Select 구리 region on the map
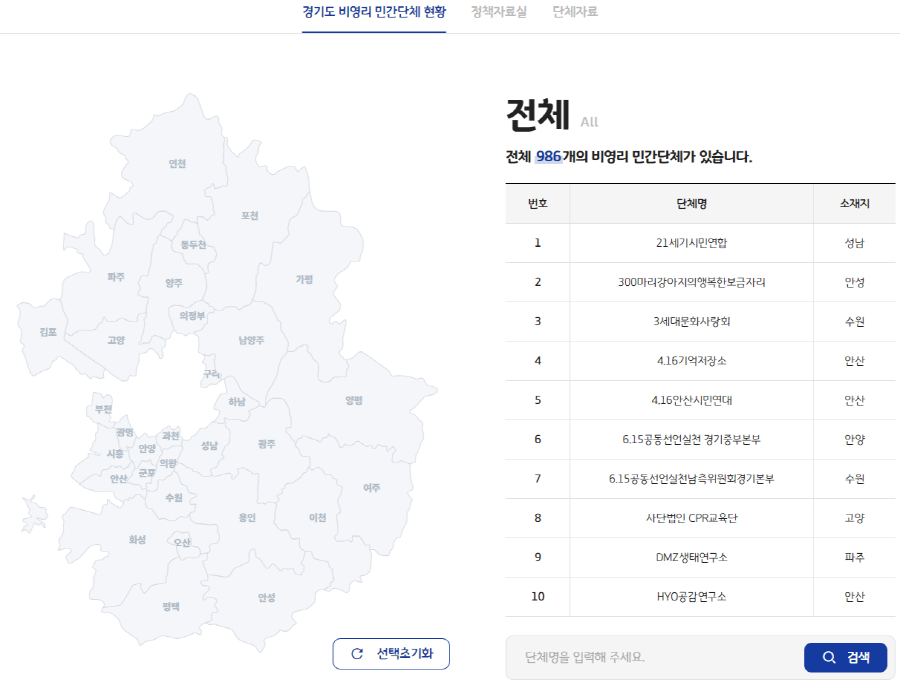The width and height of the screenshot is (900, 681). coord(211,374)
